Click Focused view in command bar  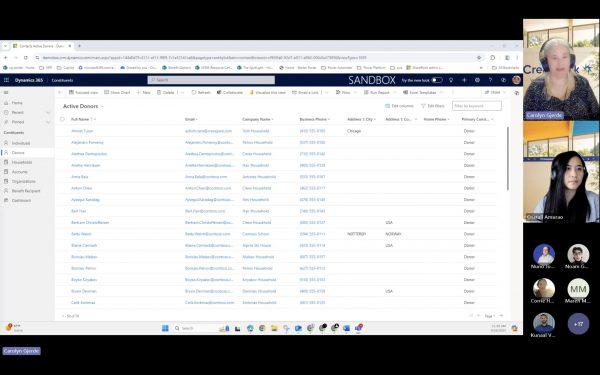pos(83,93)
